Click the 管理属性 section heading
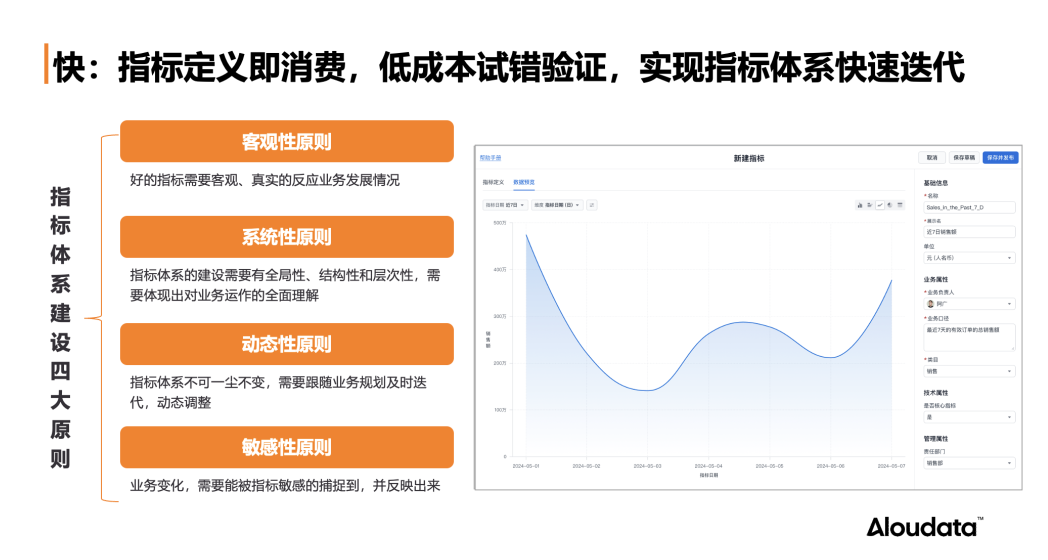 [x=936, y=439]
